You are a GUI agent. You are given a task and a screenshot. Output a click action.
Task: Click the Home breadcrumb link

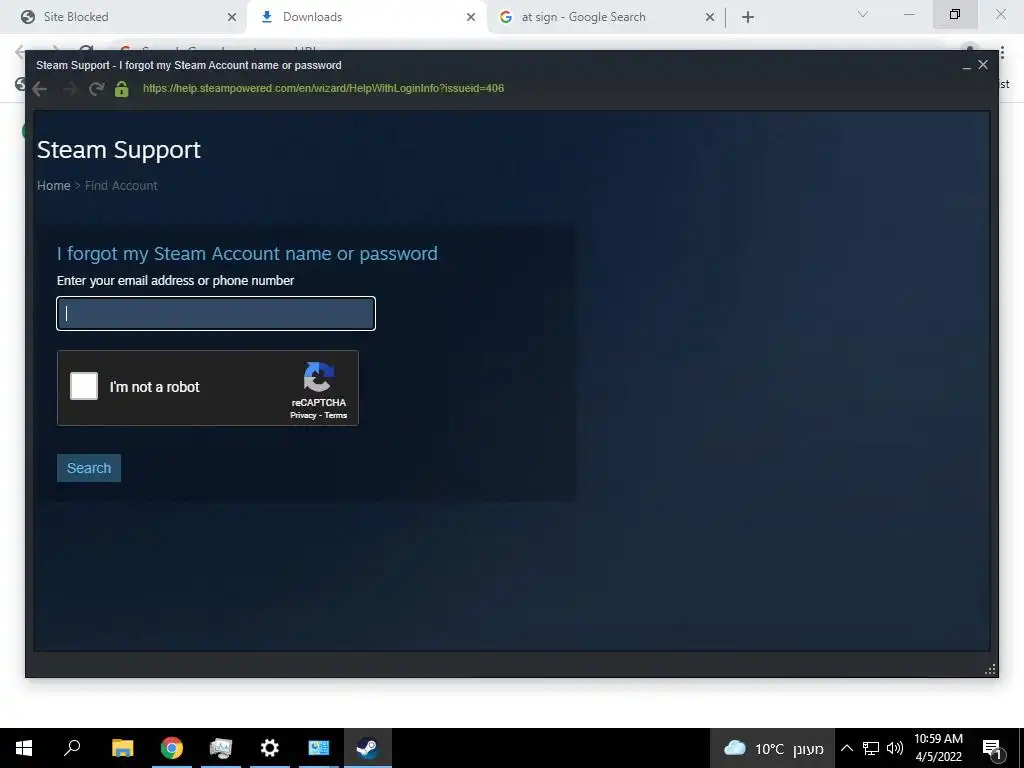(54, 185)
